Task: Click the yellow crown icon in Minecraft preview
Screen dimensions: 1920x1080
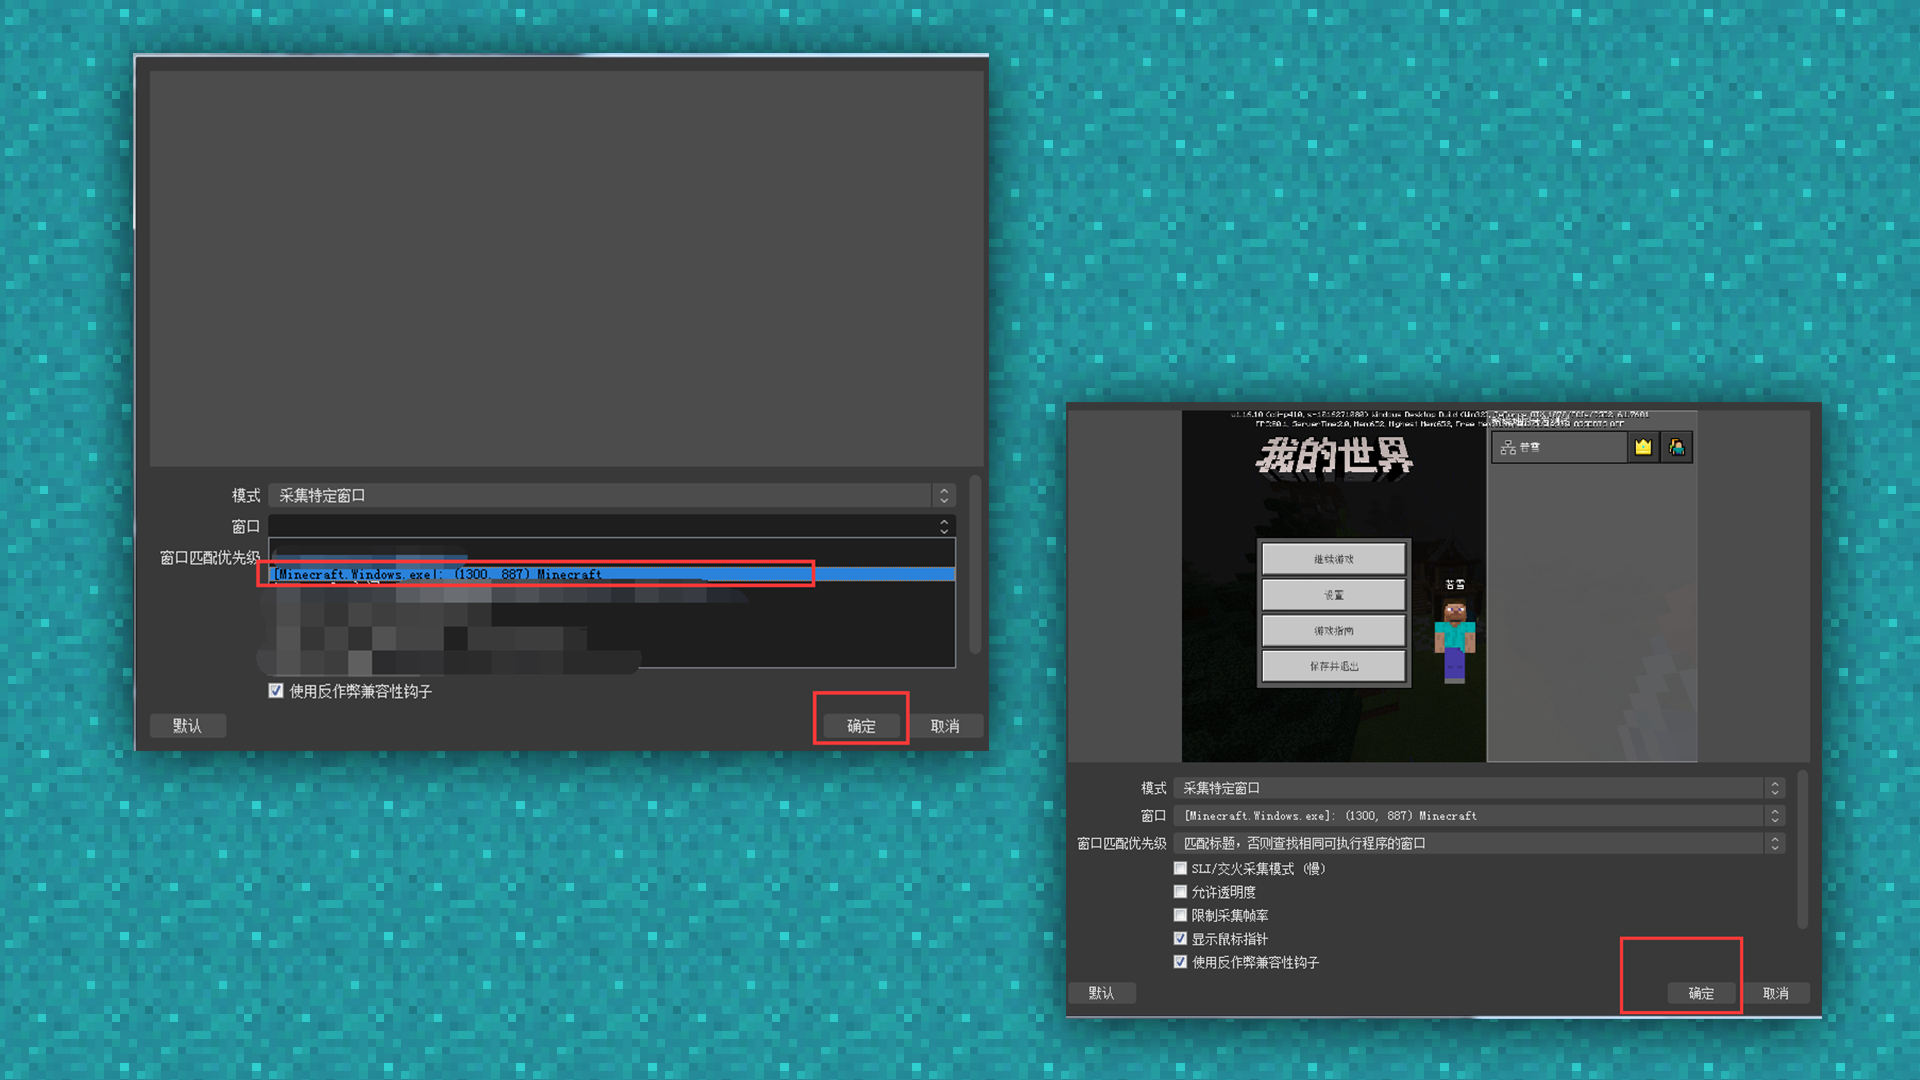Action: [1643, 447]
